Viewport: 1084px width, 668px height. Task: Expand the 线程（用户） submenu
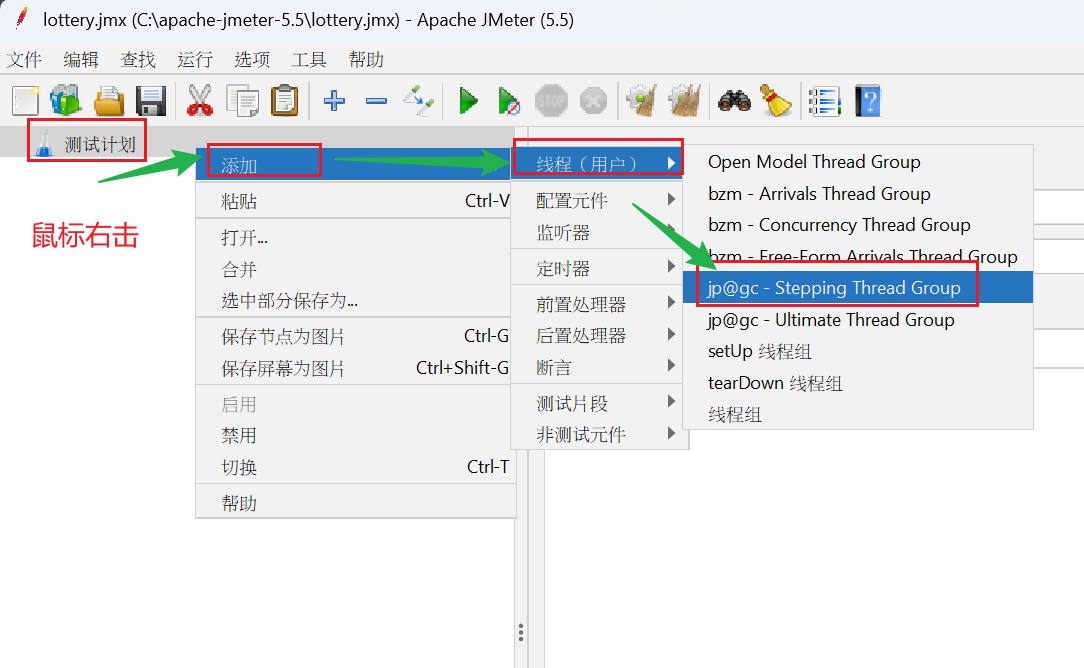pyautogui.click(x=598, y=164)
